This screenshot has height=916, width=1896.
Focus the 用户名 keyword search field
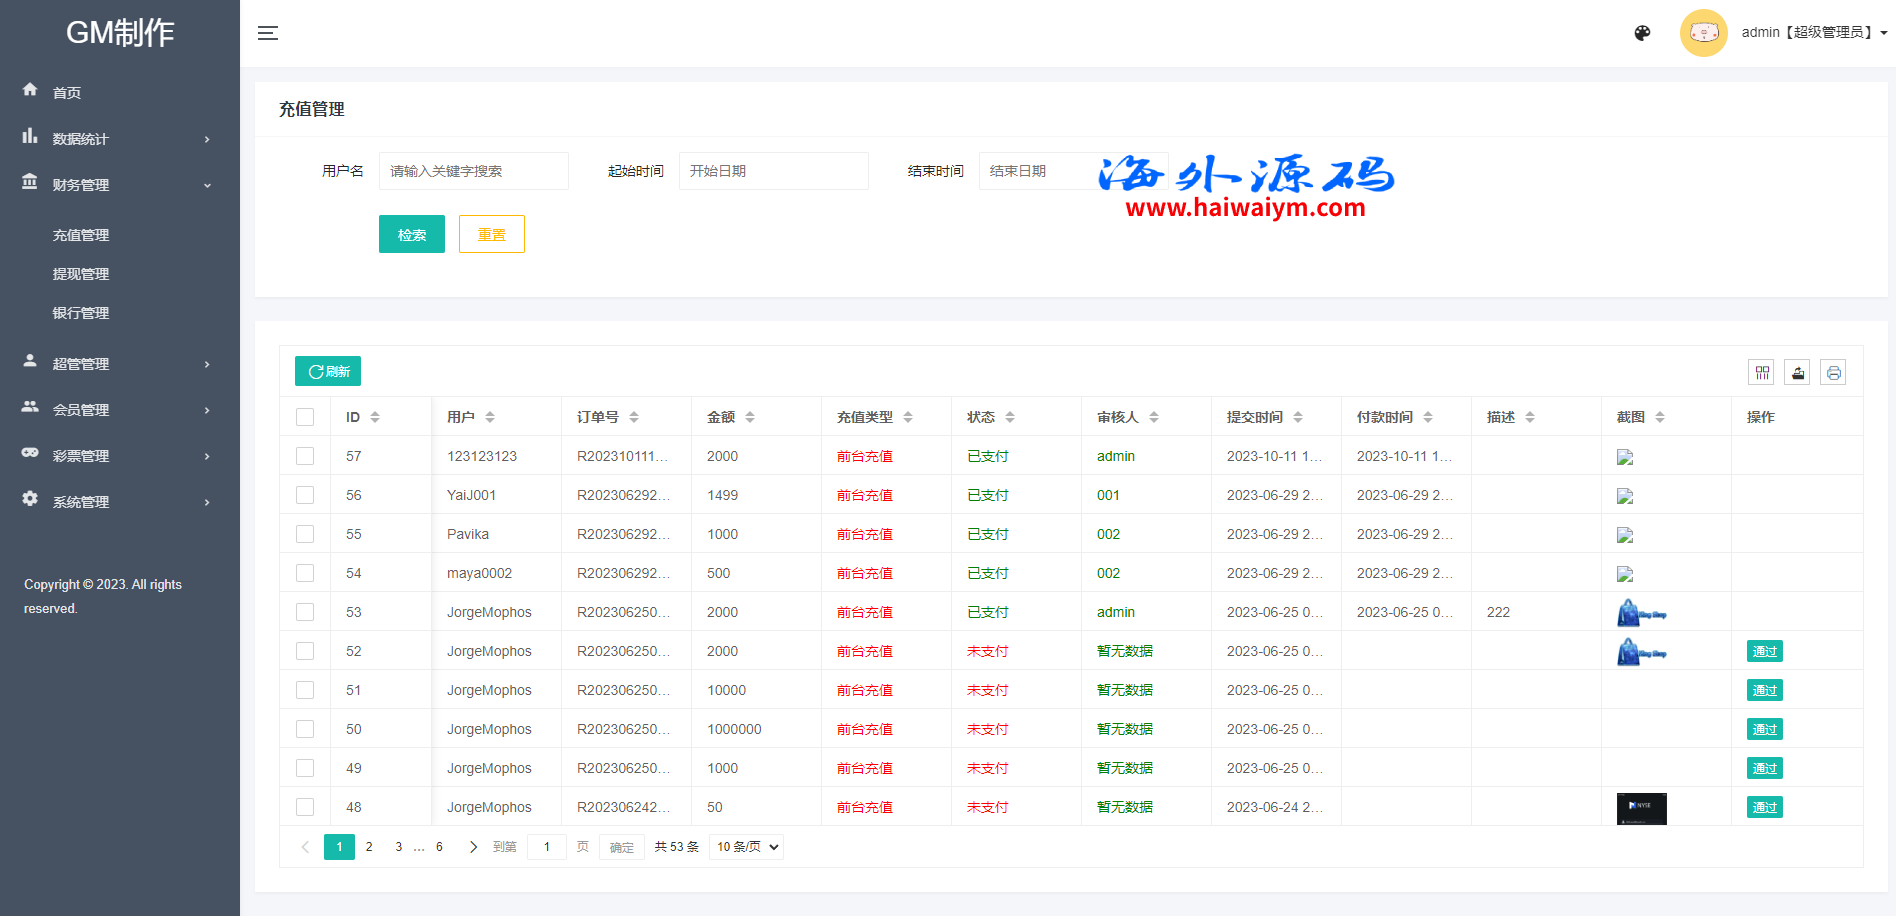[x=473, y=171]
